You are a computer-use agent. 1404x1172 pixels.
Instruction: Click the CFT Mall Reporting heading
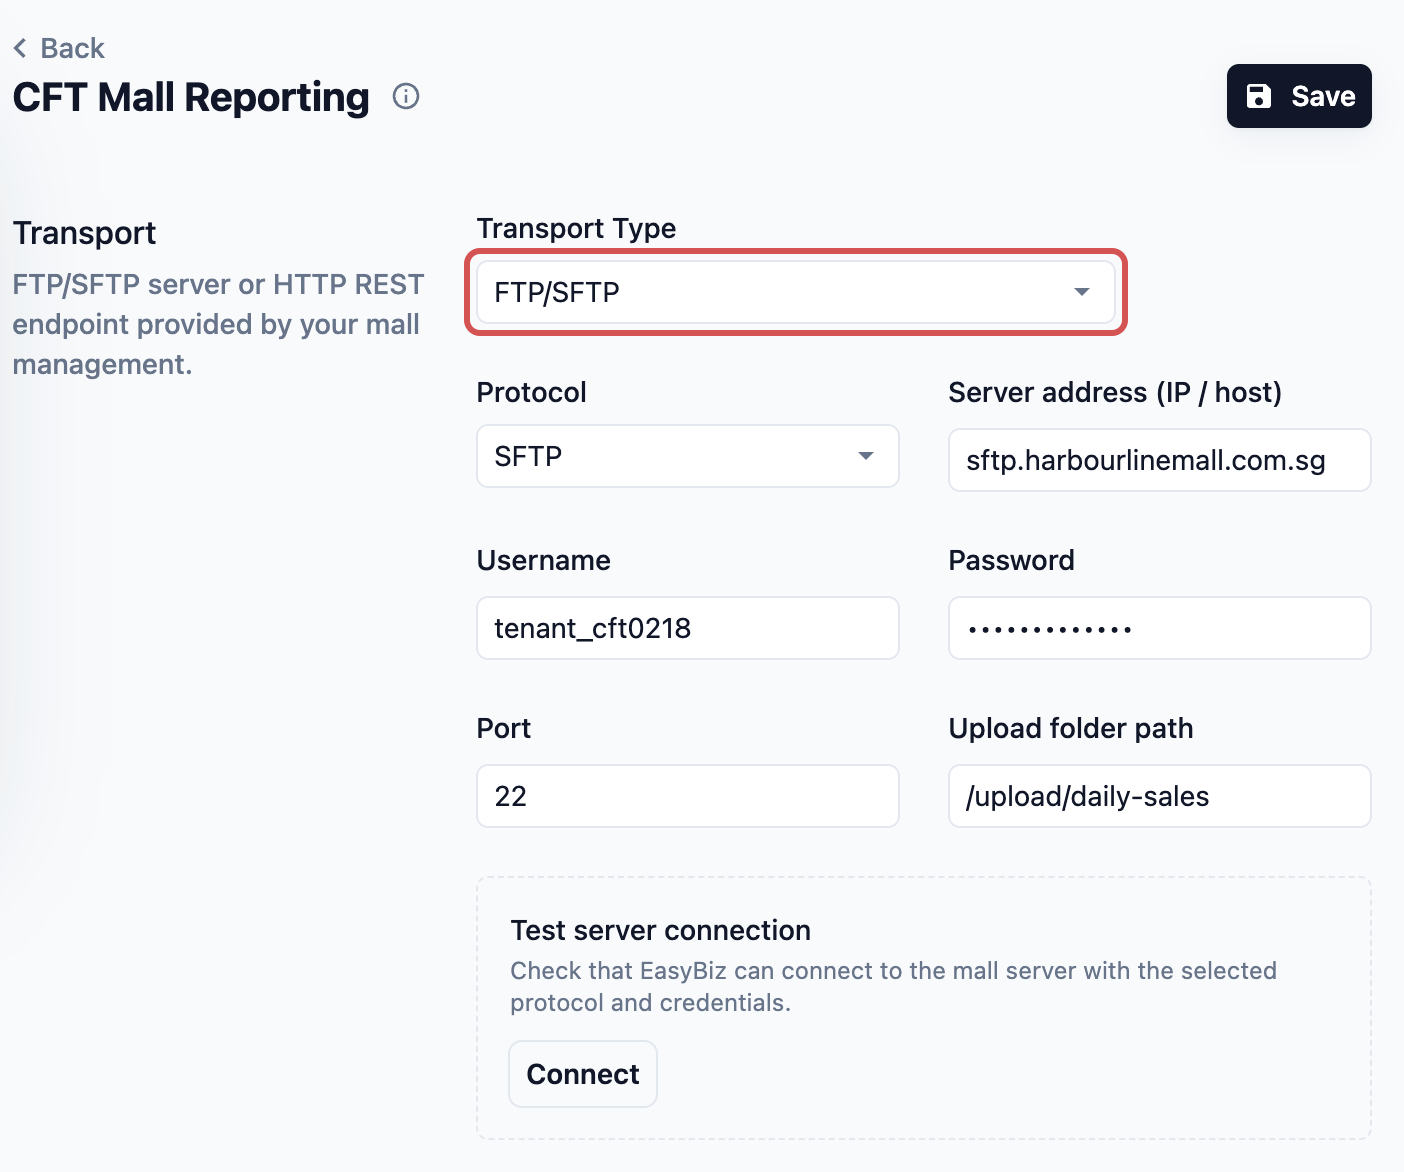click(191, 97)
